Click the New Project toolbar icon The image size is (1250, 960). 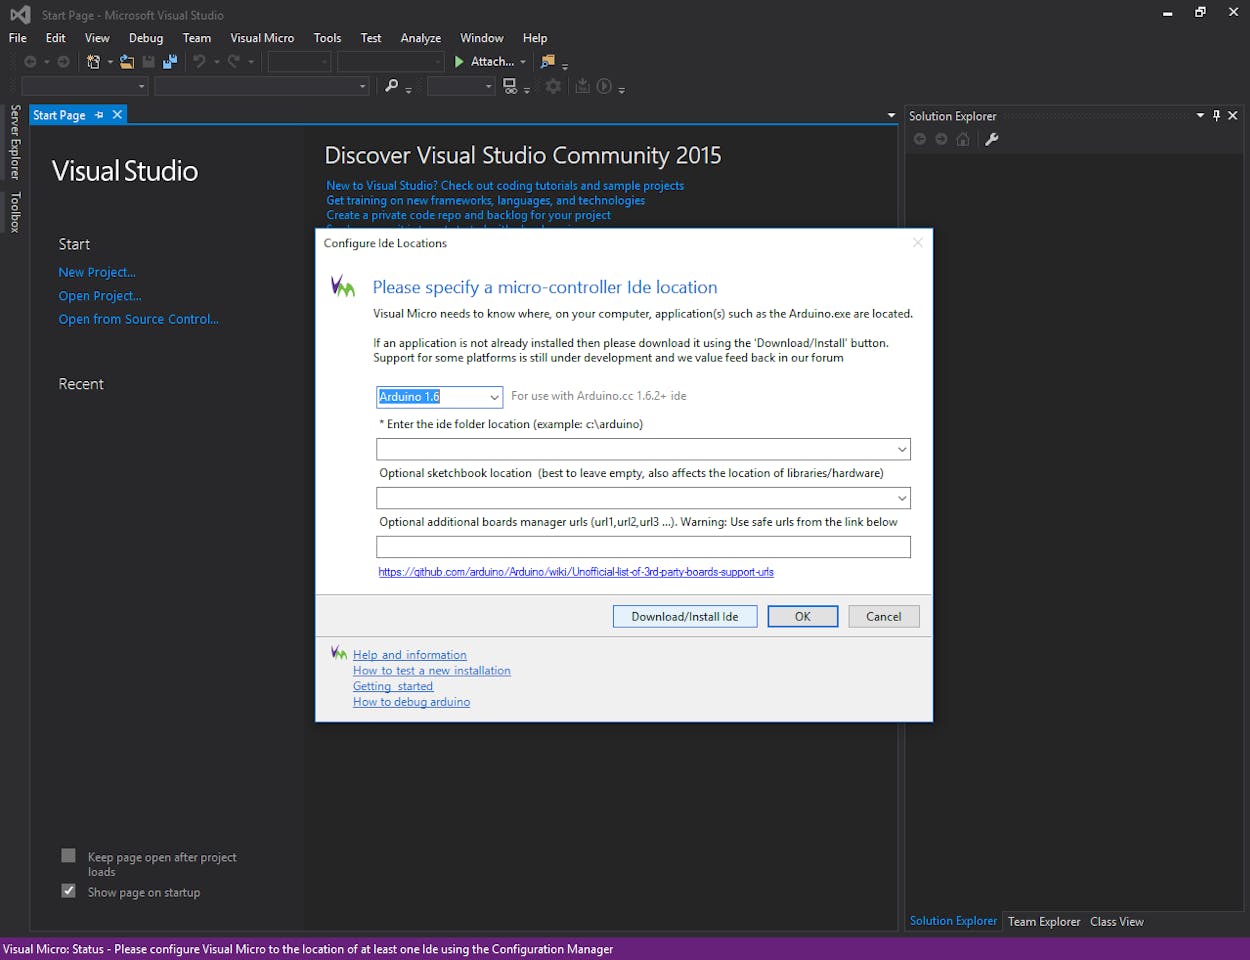[x=93, y=62]
